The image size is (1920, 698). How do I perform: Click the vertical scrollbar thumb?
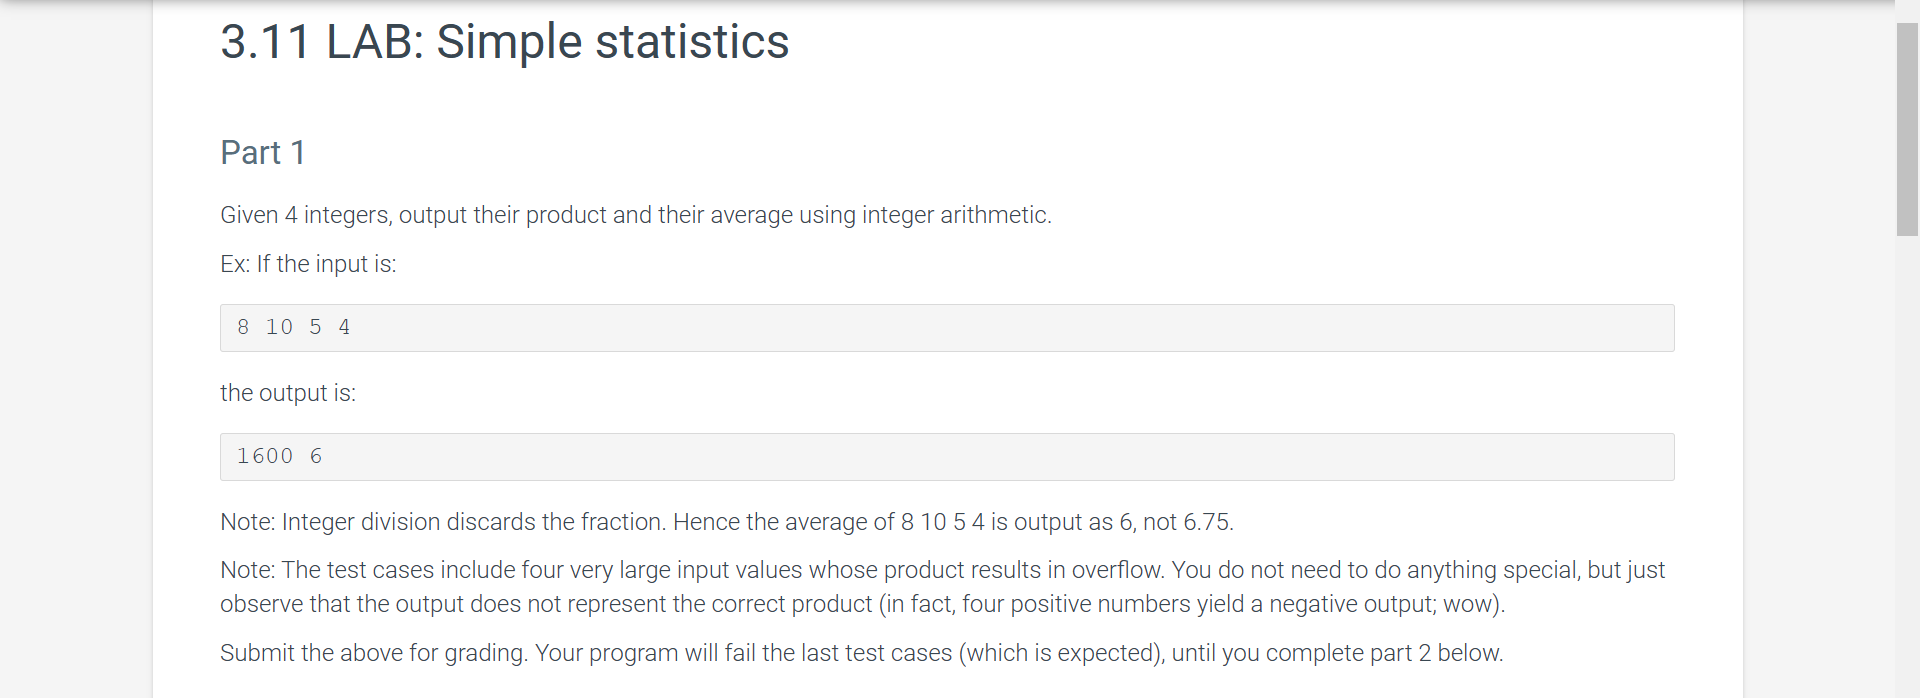pyautogui.click(x=1907, y=129)
